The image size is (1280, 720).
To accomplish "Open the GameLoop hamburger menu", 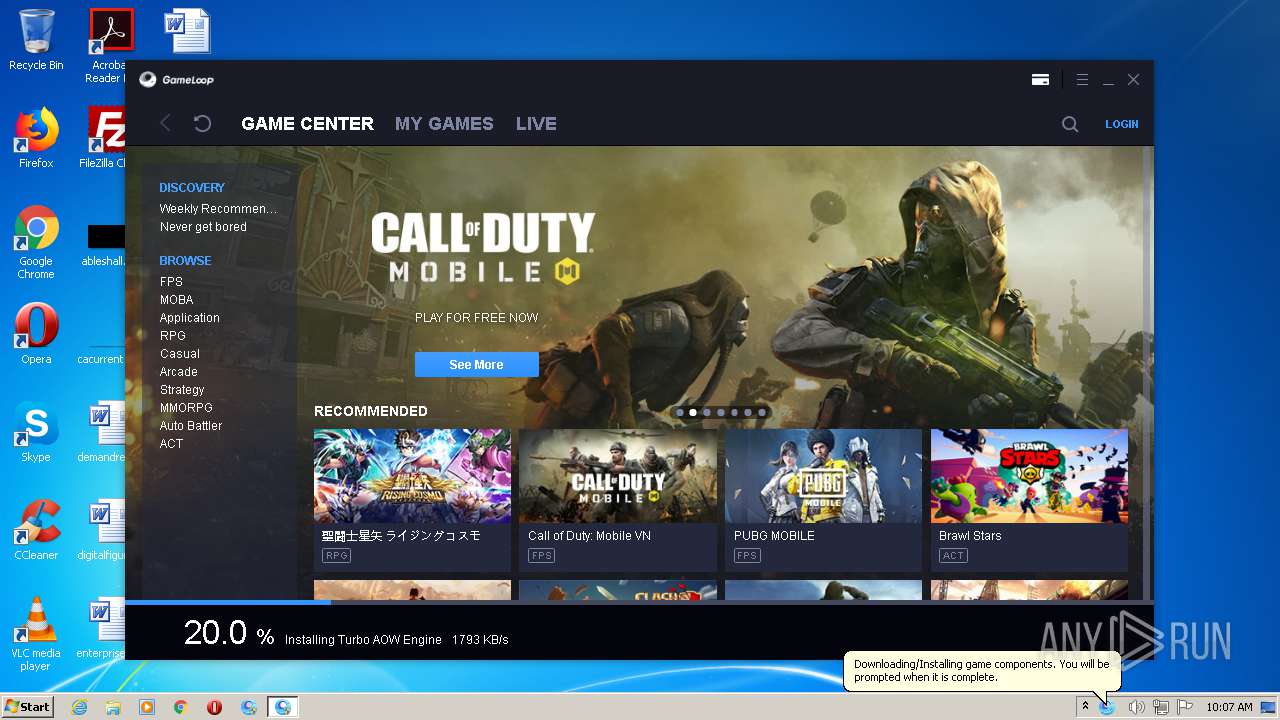I will 1082,80.
